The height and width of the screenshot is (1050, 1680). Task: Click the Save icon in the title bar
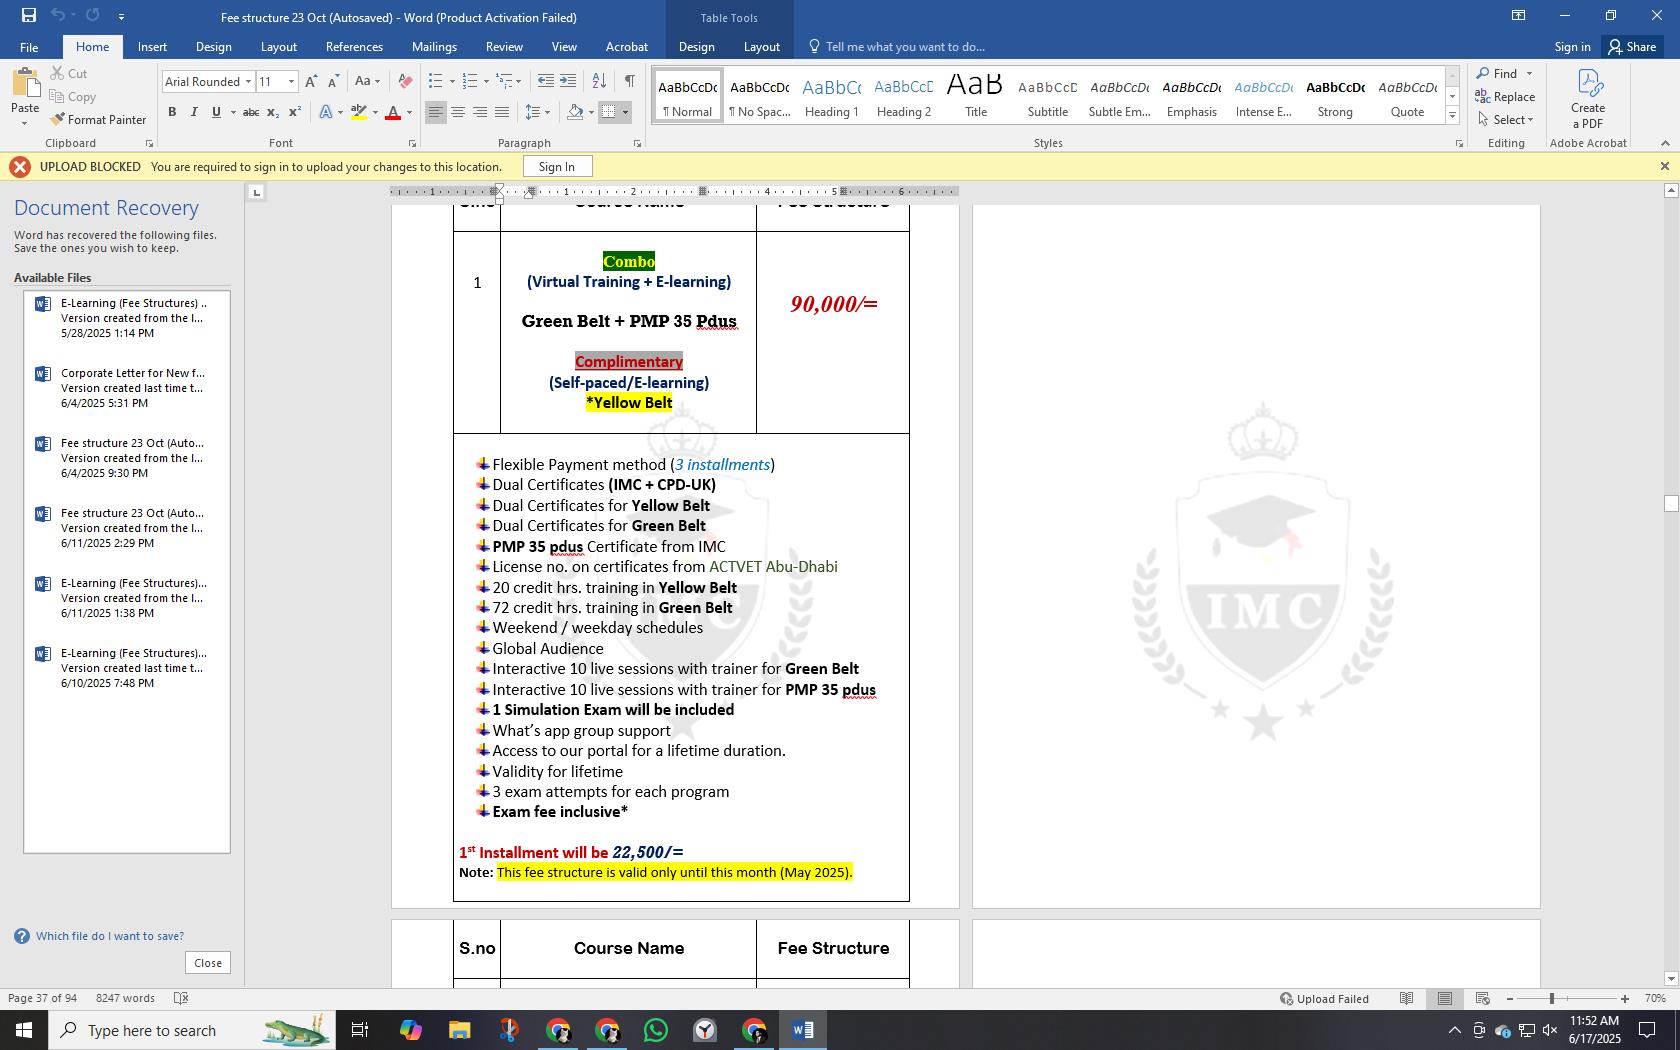28,16
